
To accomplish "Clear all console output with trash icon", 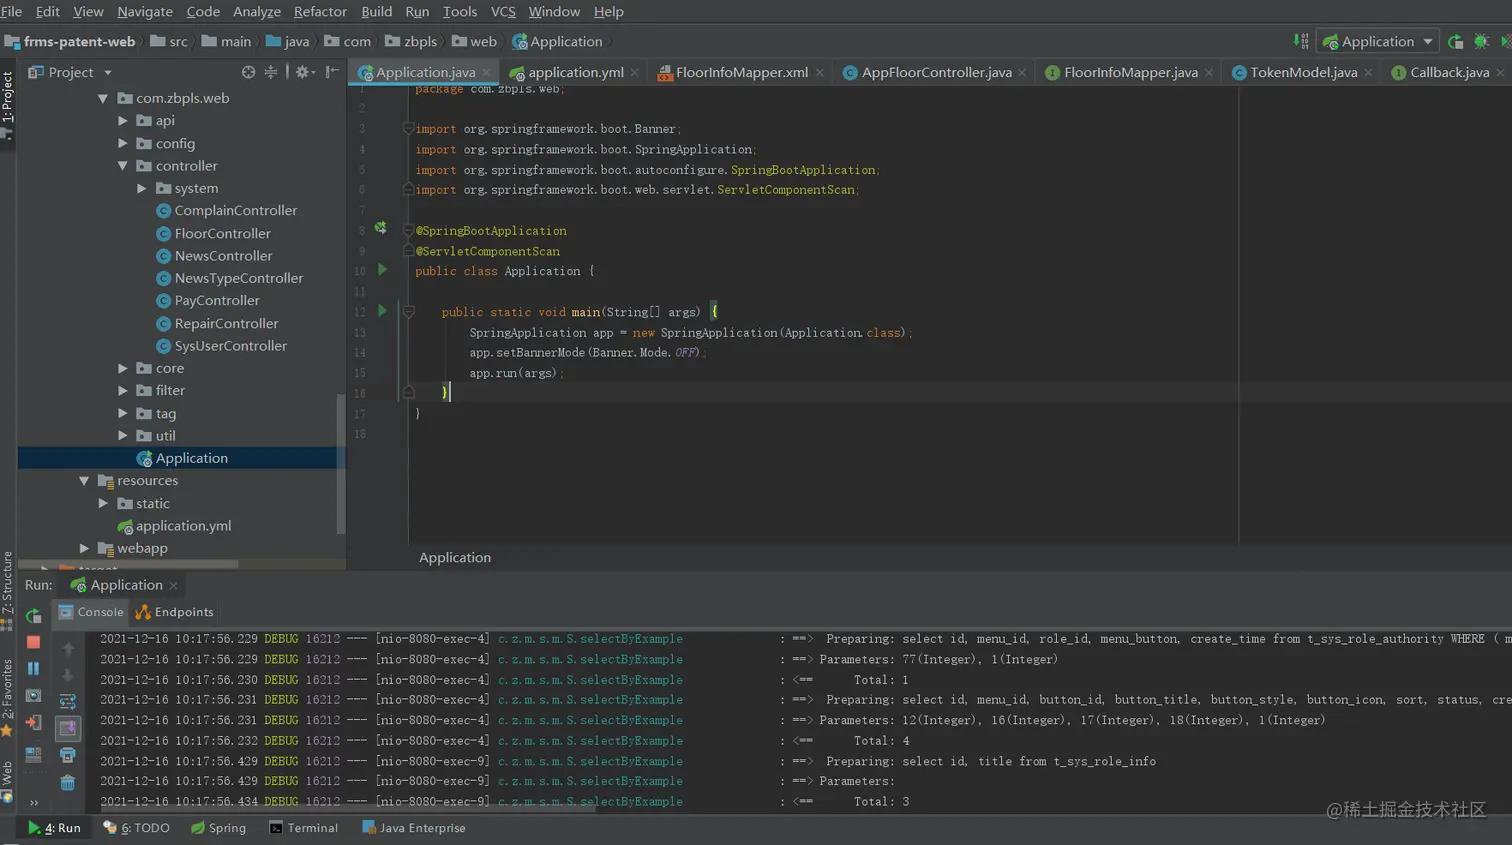I will click(x=68, y=783).
